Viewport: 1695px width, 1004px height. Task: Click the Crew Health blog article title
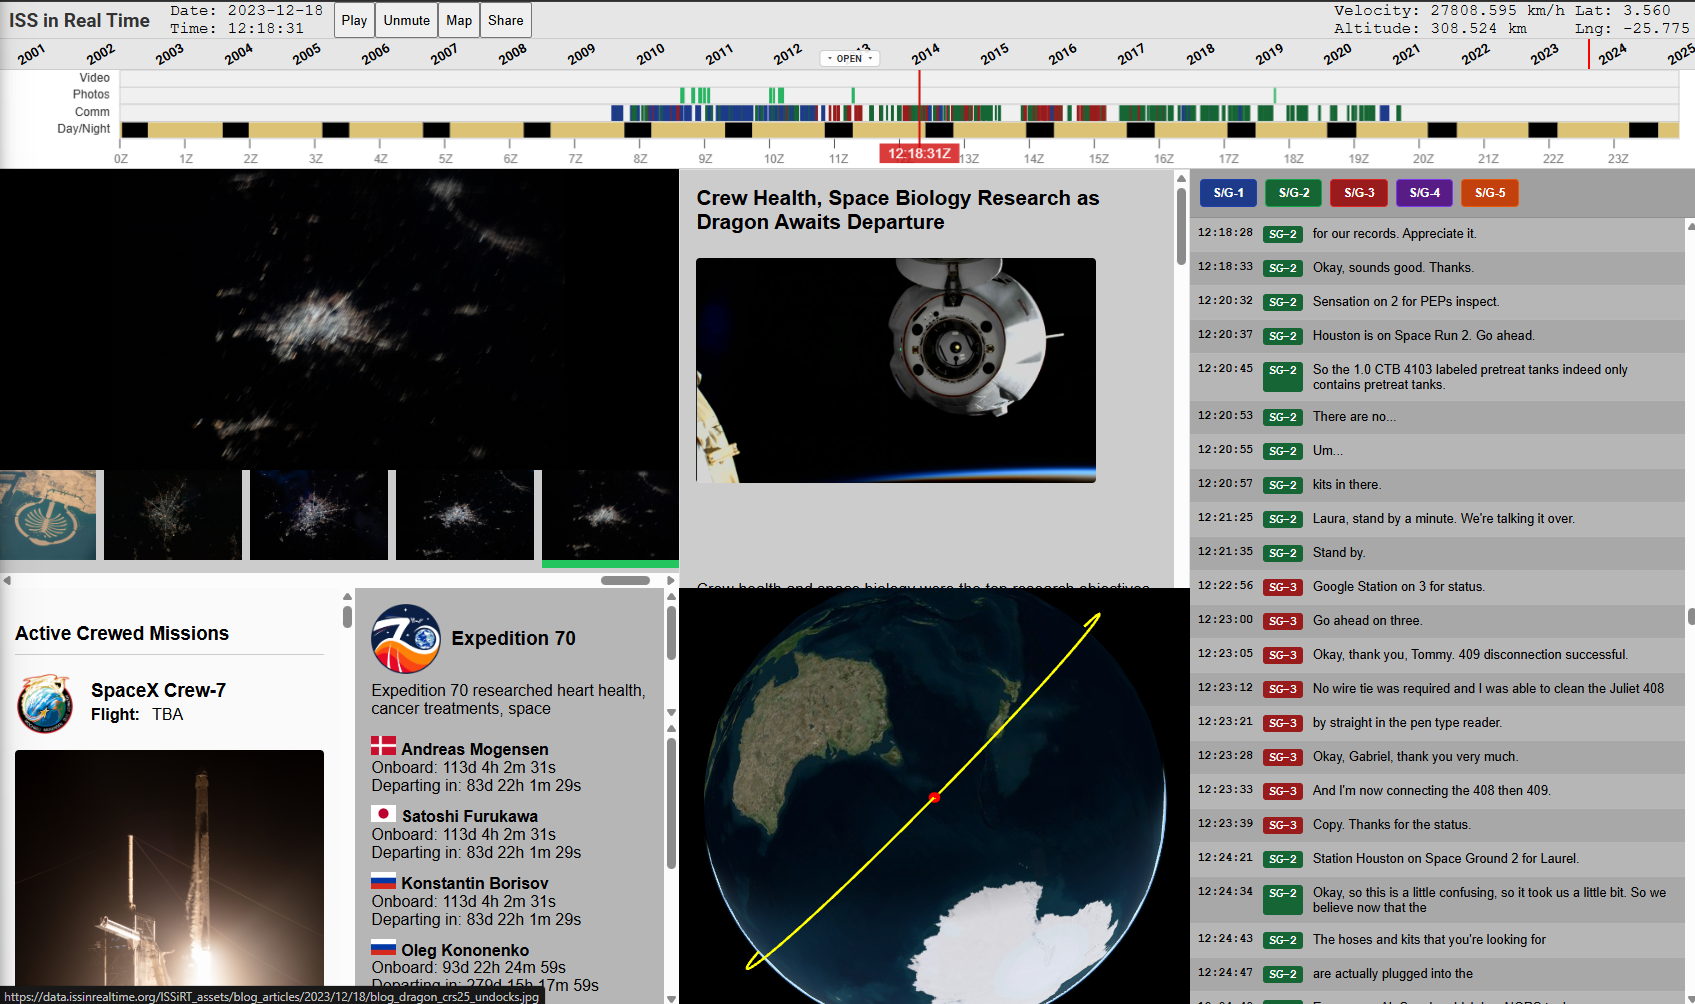898,210
